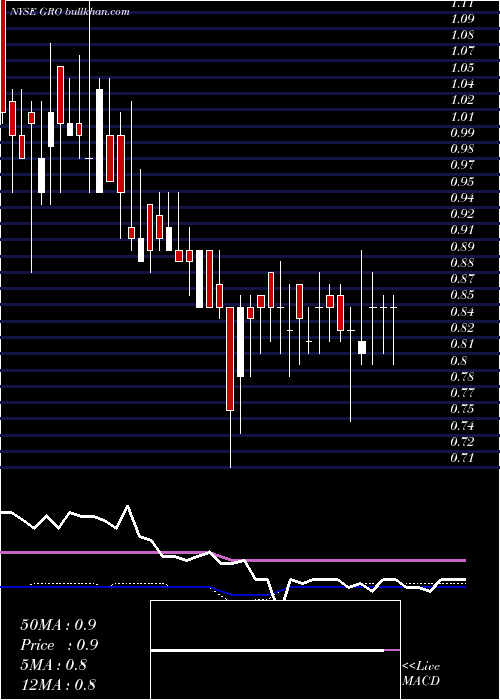
Task: Click the 5MA : 0.8 label
Action: [56, 665]
